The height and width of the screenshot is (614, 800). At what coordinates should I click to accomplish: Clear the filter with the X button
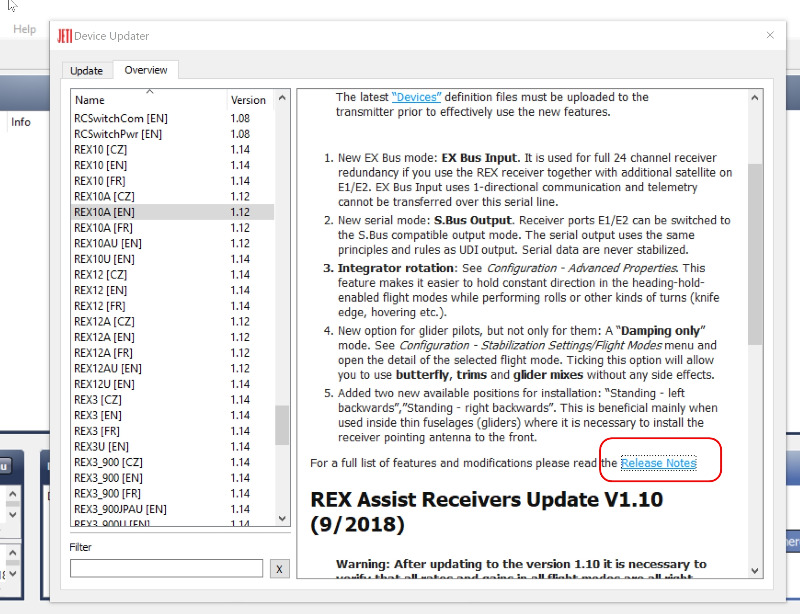pyautogui.click(x=279, y=569)
